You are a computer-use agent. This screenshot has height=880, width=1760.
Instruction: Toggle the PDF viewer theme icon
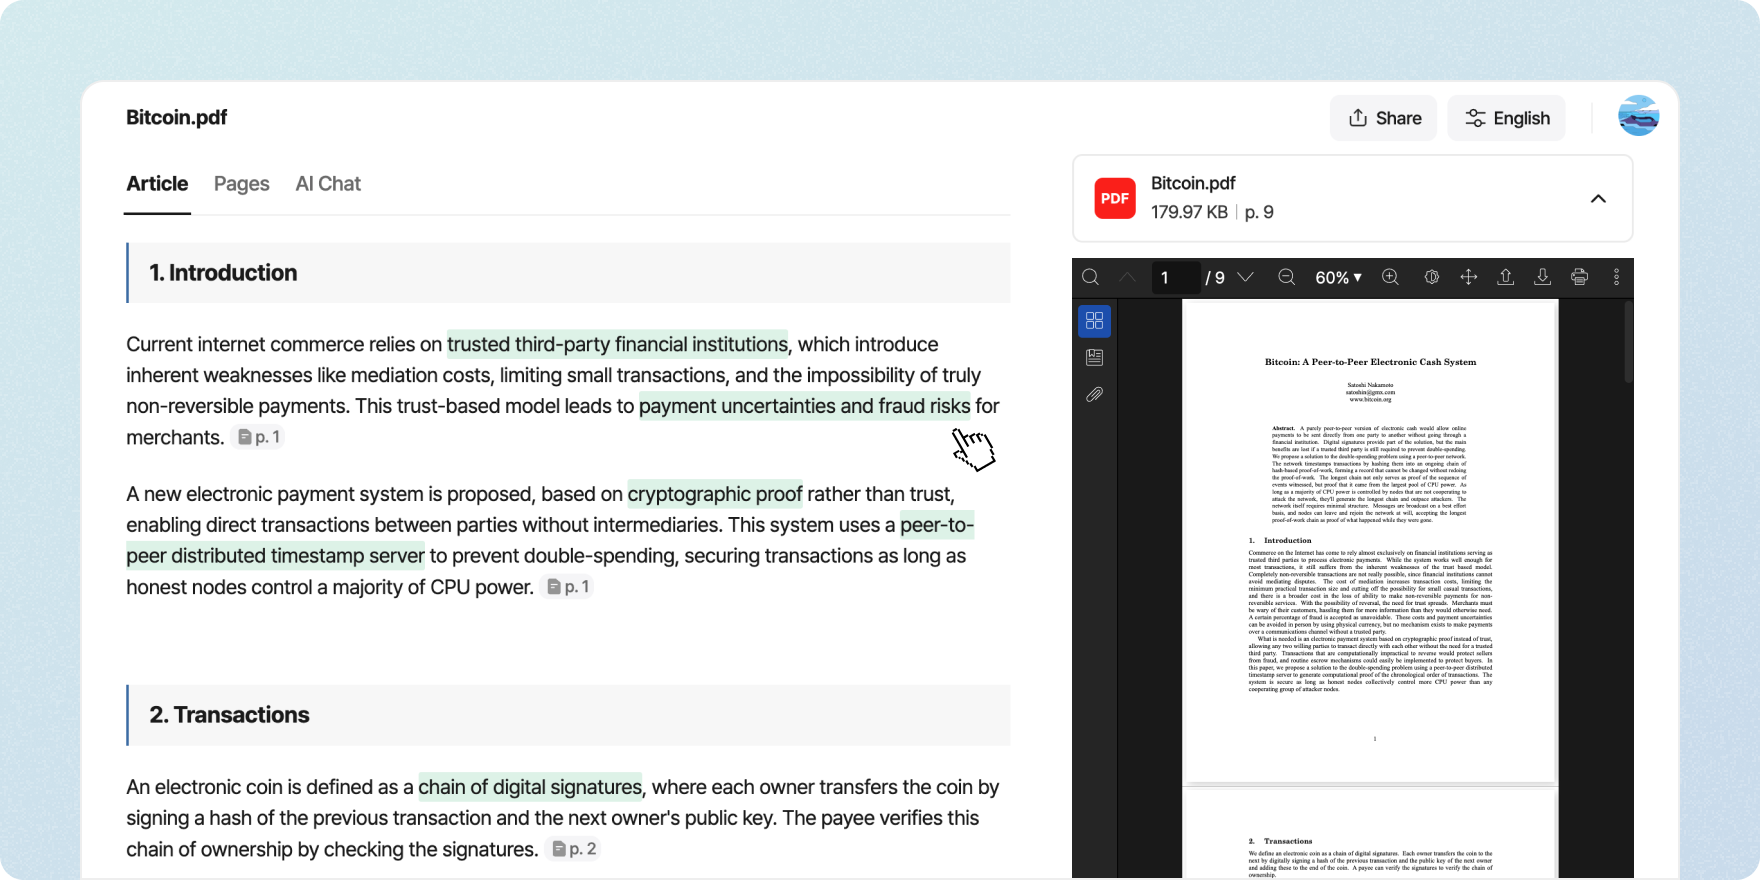click(x=1431, y=277)
